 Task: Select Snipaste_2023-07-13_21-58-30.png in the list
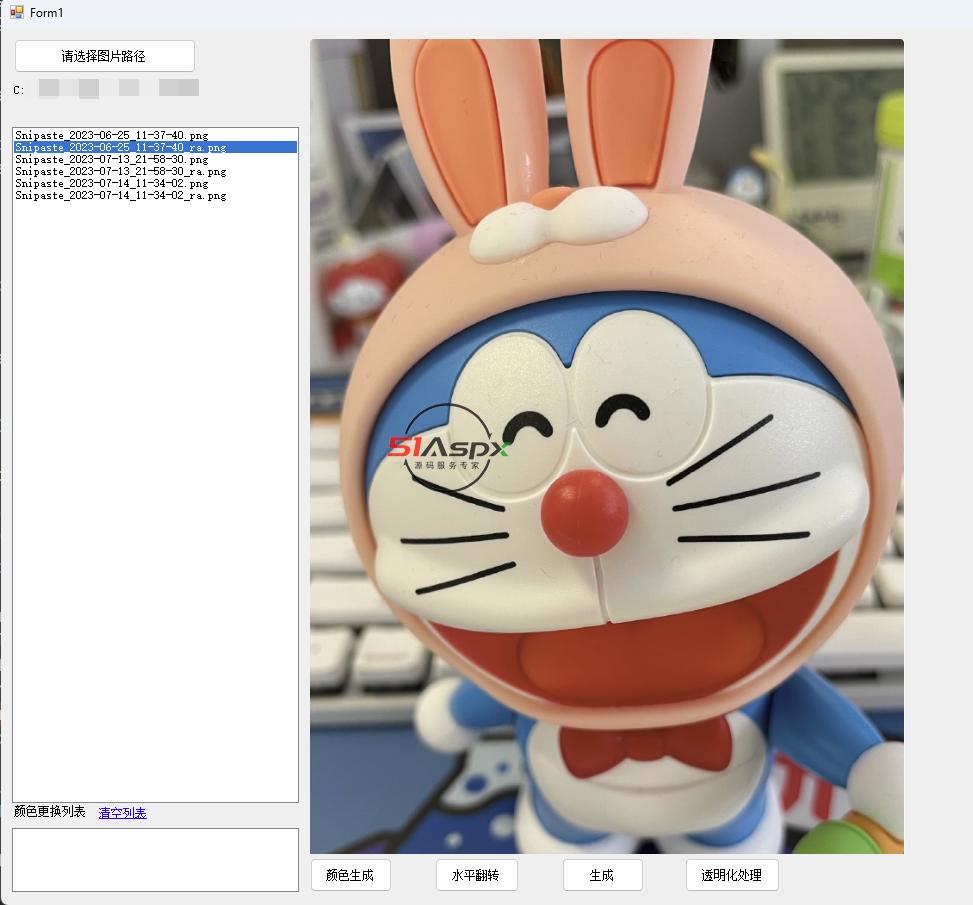coord(155,159)
